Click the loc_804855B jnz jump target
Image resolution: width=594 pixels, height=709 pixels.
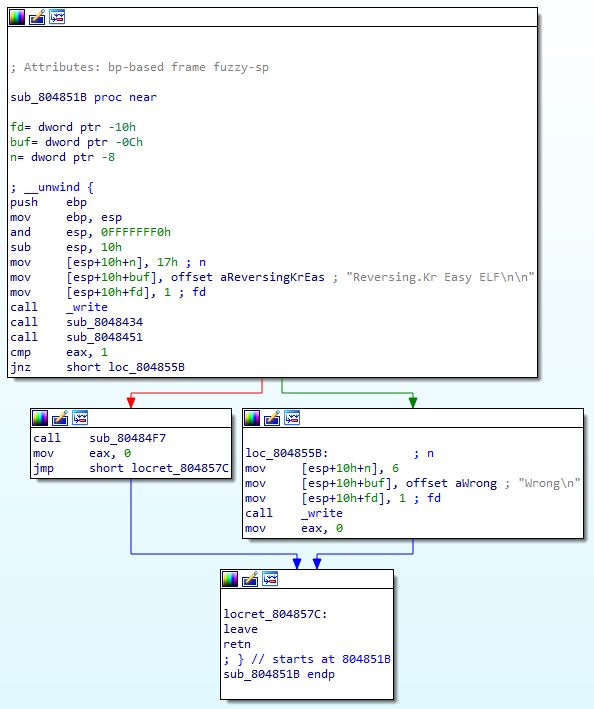pyautogui.click(x=146, y=367)
